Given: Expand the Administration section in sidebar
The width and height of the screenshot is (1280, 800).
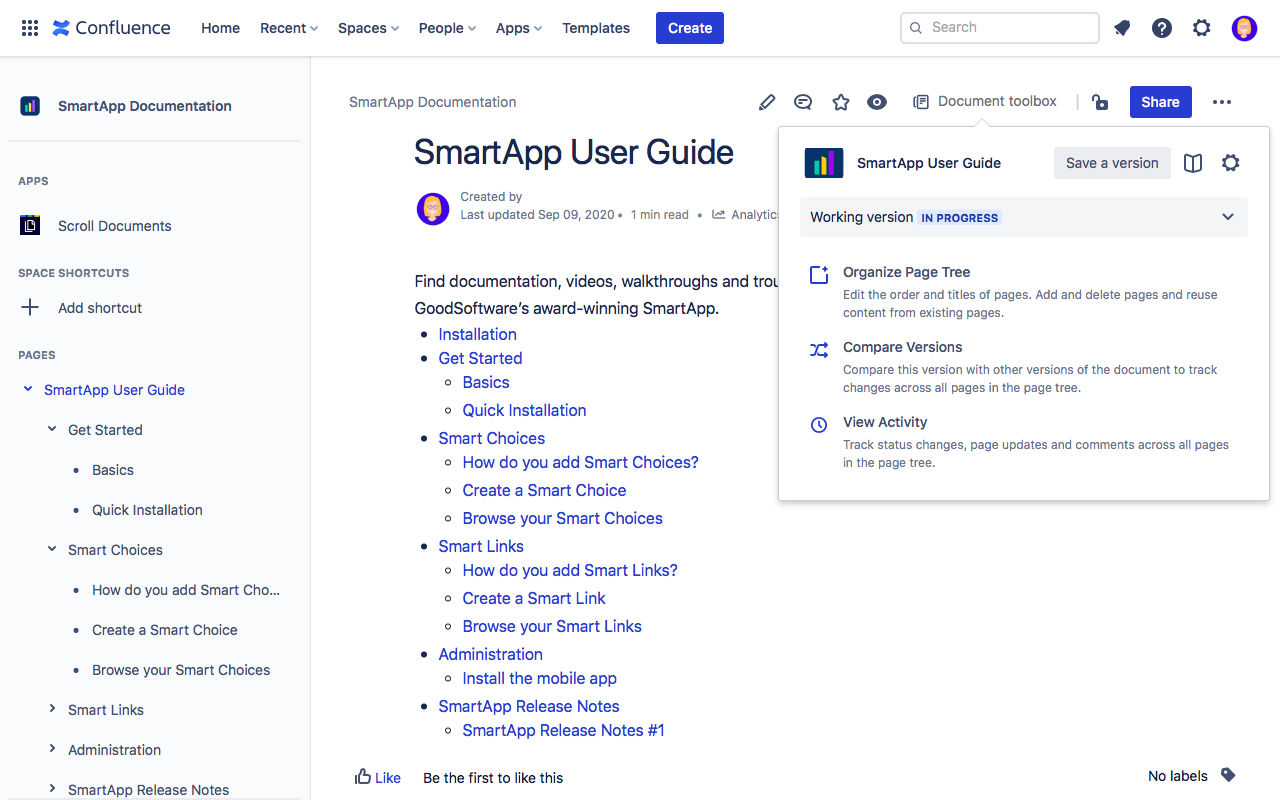Looking at the screenshot, I should click(53, 749).
